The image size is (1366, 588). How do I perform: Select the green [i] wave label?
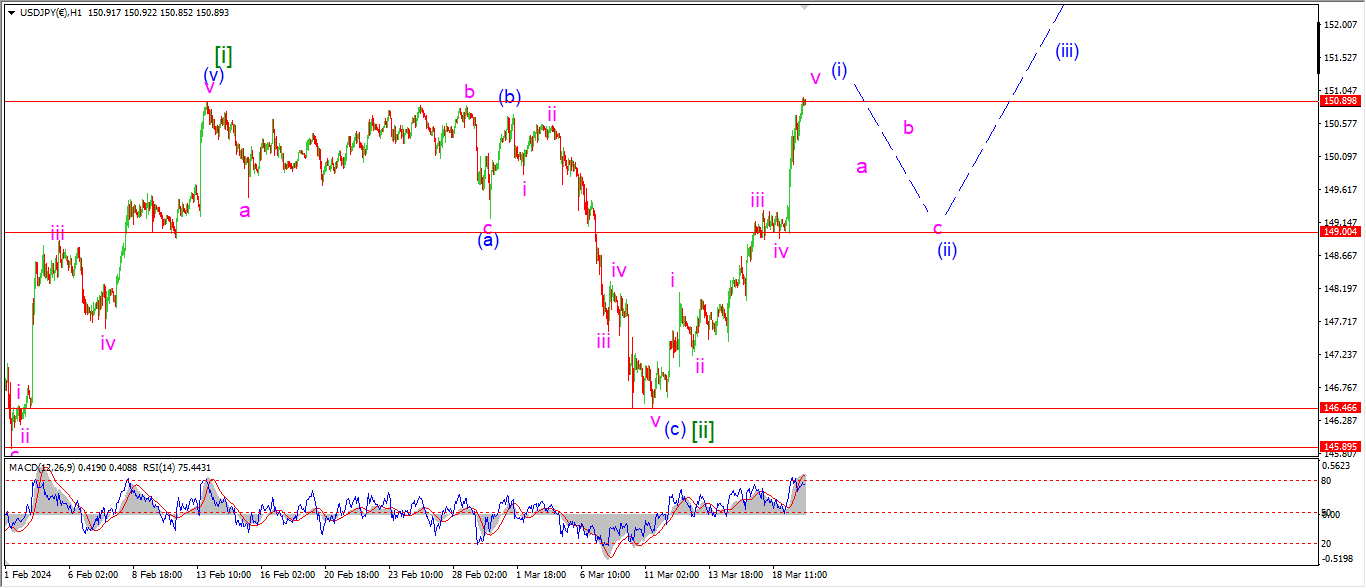pos(223,55)
